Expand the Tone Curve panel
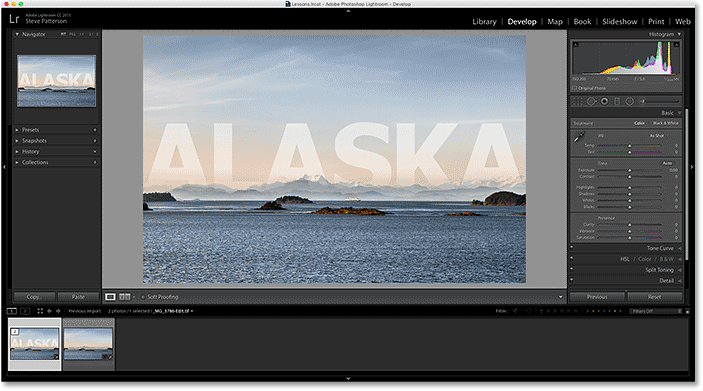 point(680,248)
